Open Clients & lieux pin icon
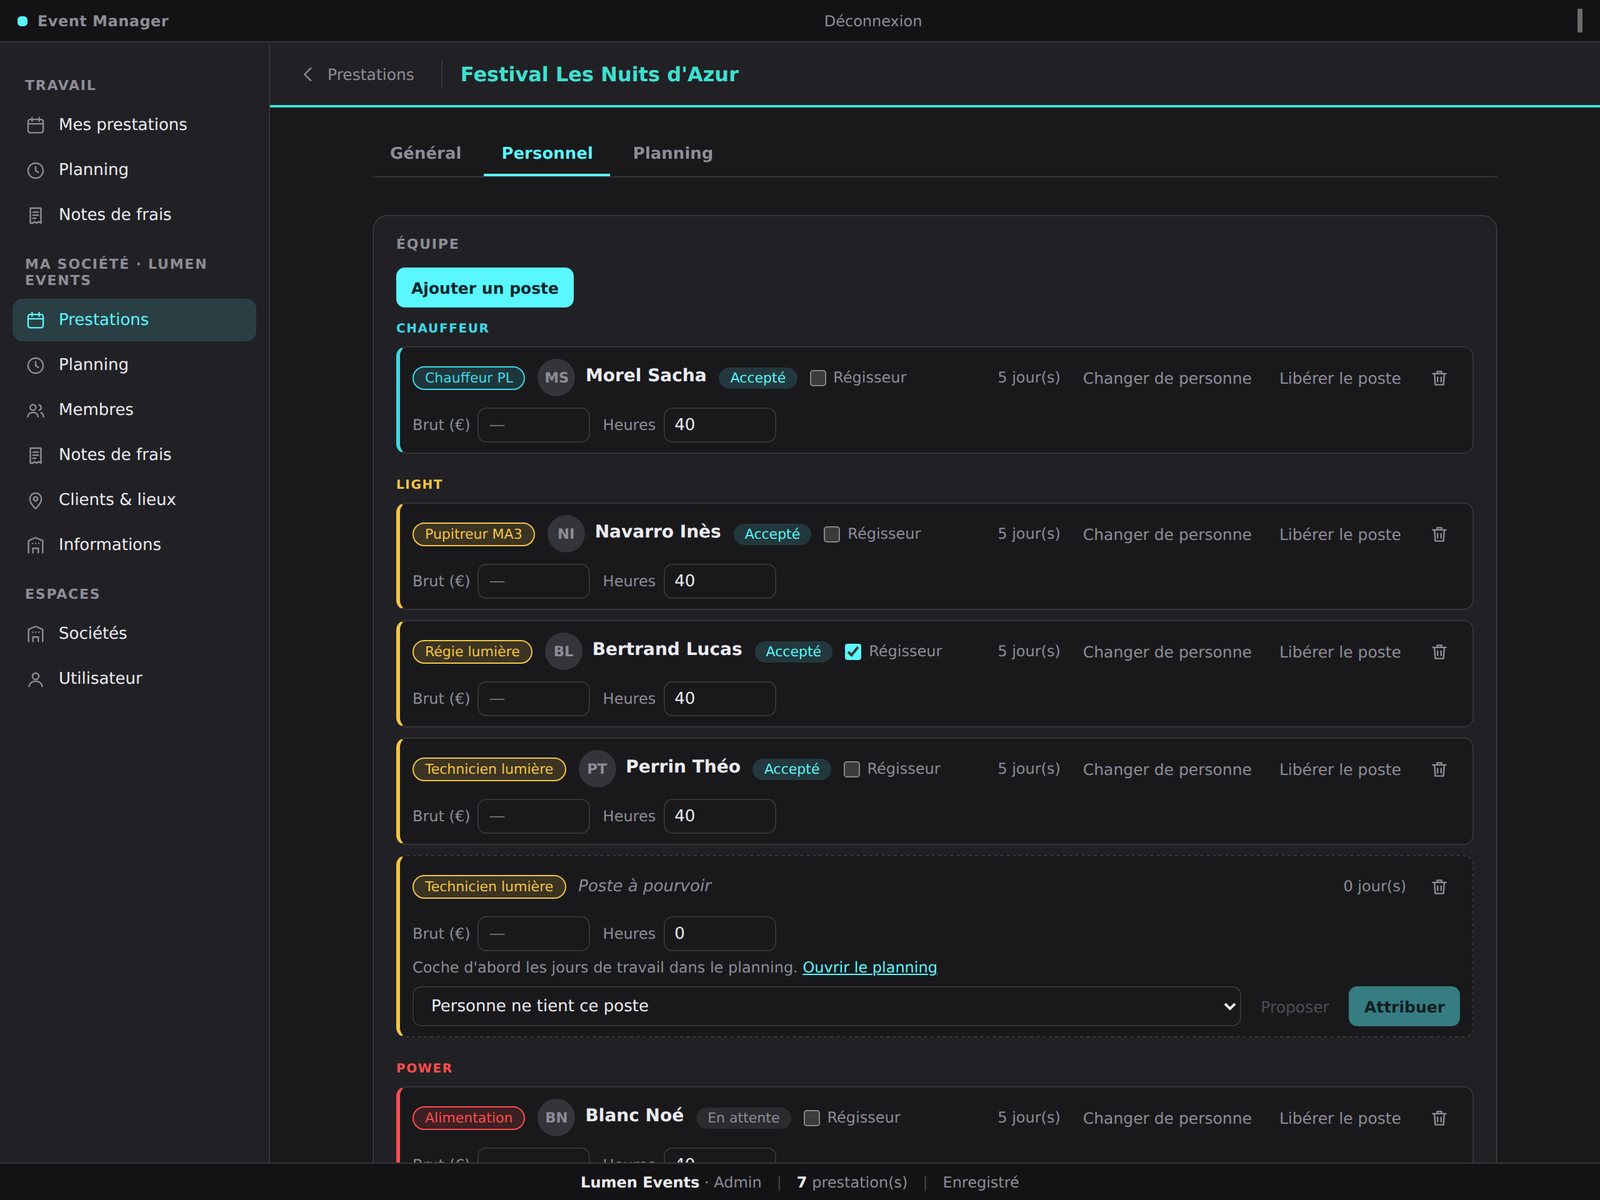Screen dimensions: 1600x1200 pos(36,500)
